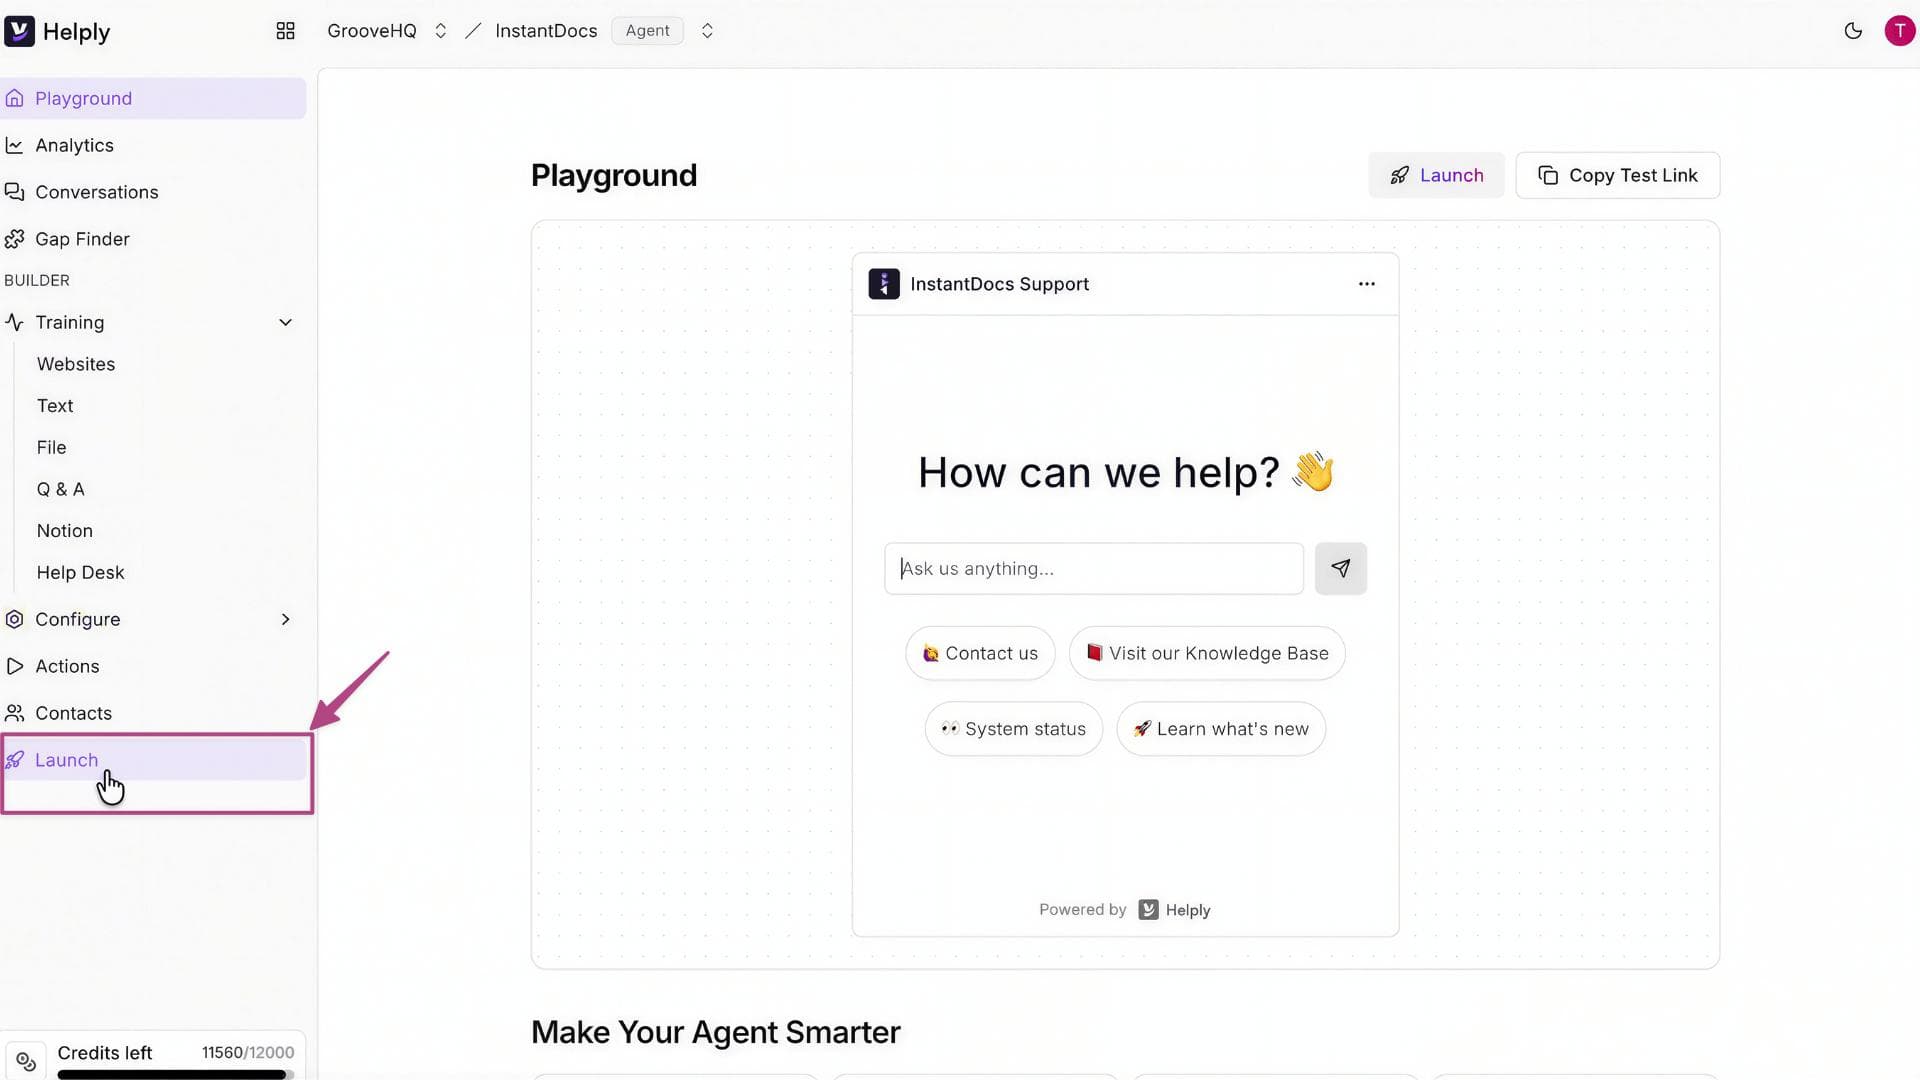This screenshot has width=1920, height=1080.
Task: Switch to the Playground section
Action: pos(83,98)
